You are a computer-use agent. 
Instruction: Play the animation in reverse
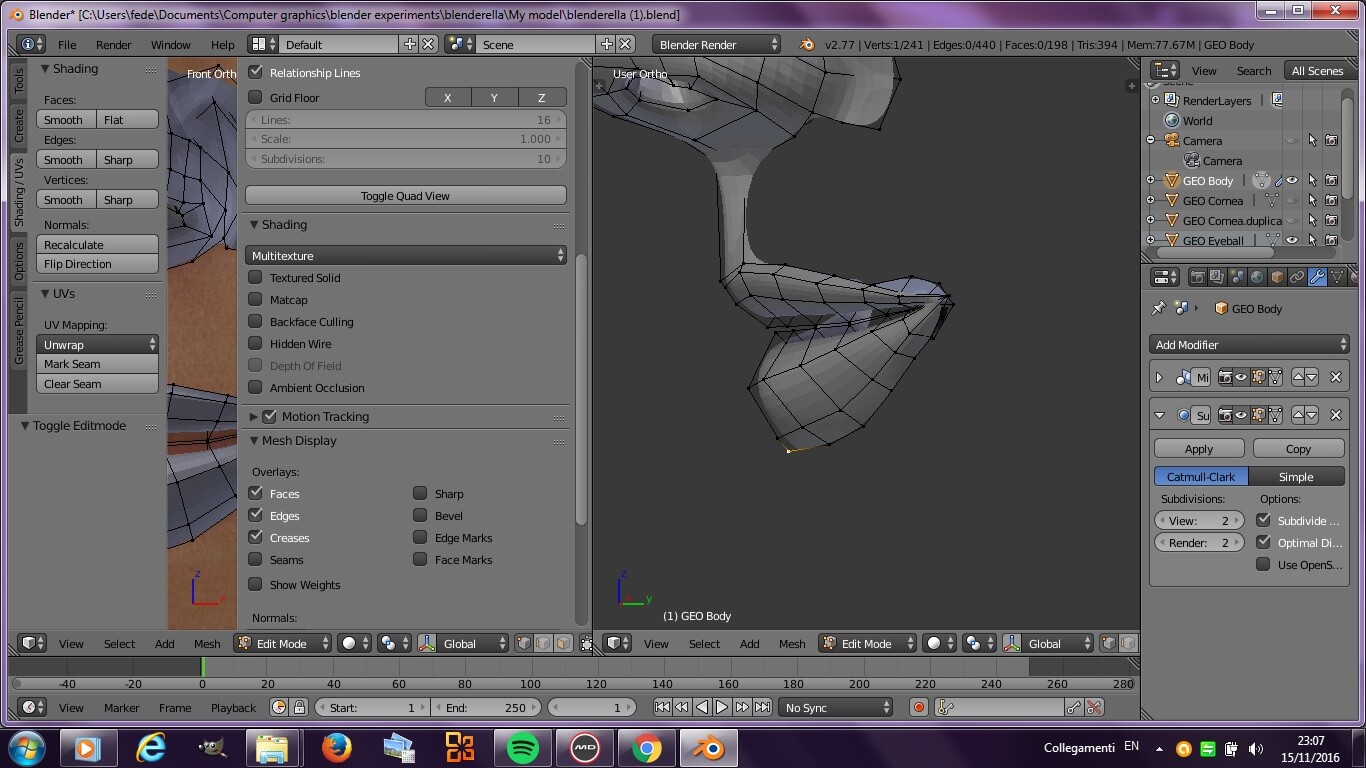pos(702,707)
